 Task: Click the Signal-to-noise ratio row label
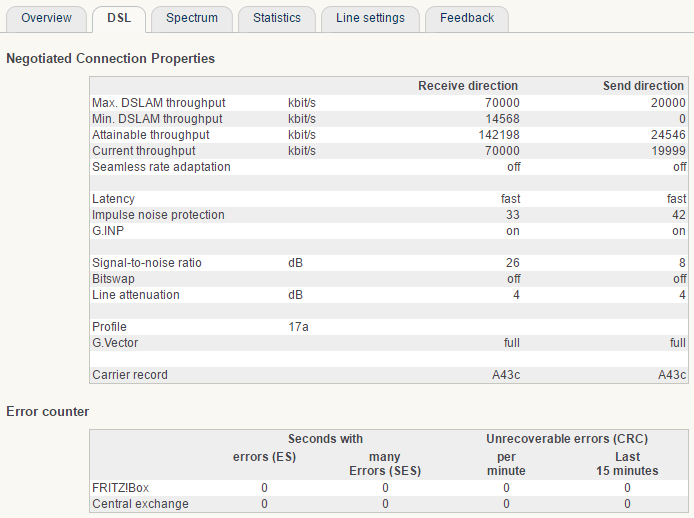146,263
